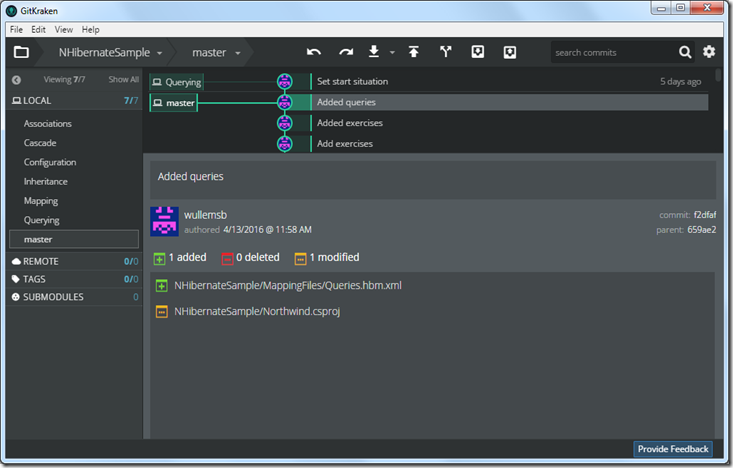
Task: Click the Querying branch label in graph
Action: click(177, 82)
